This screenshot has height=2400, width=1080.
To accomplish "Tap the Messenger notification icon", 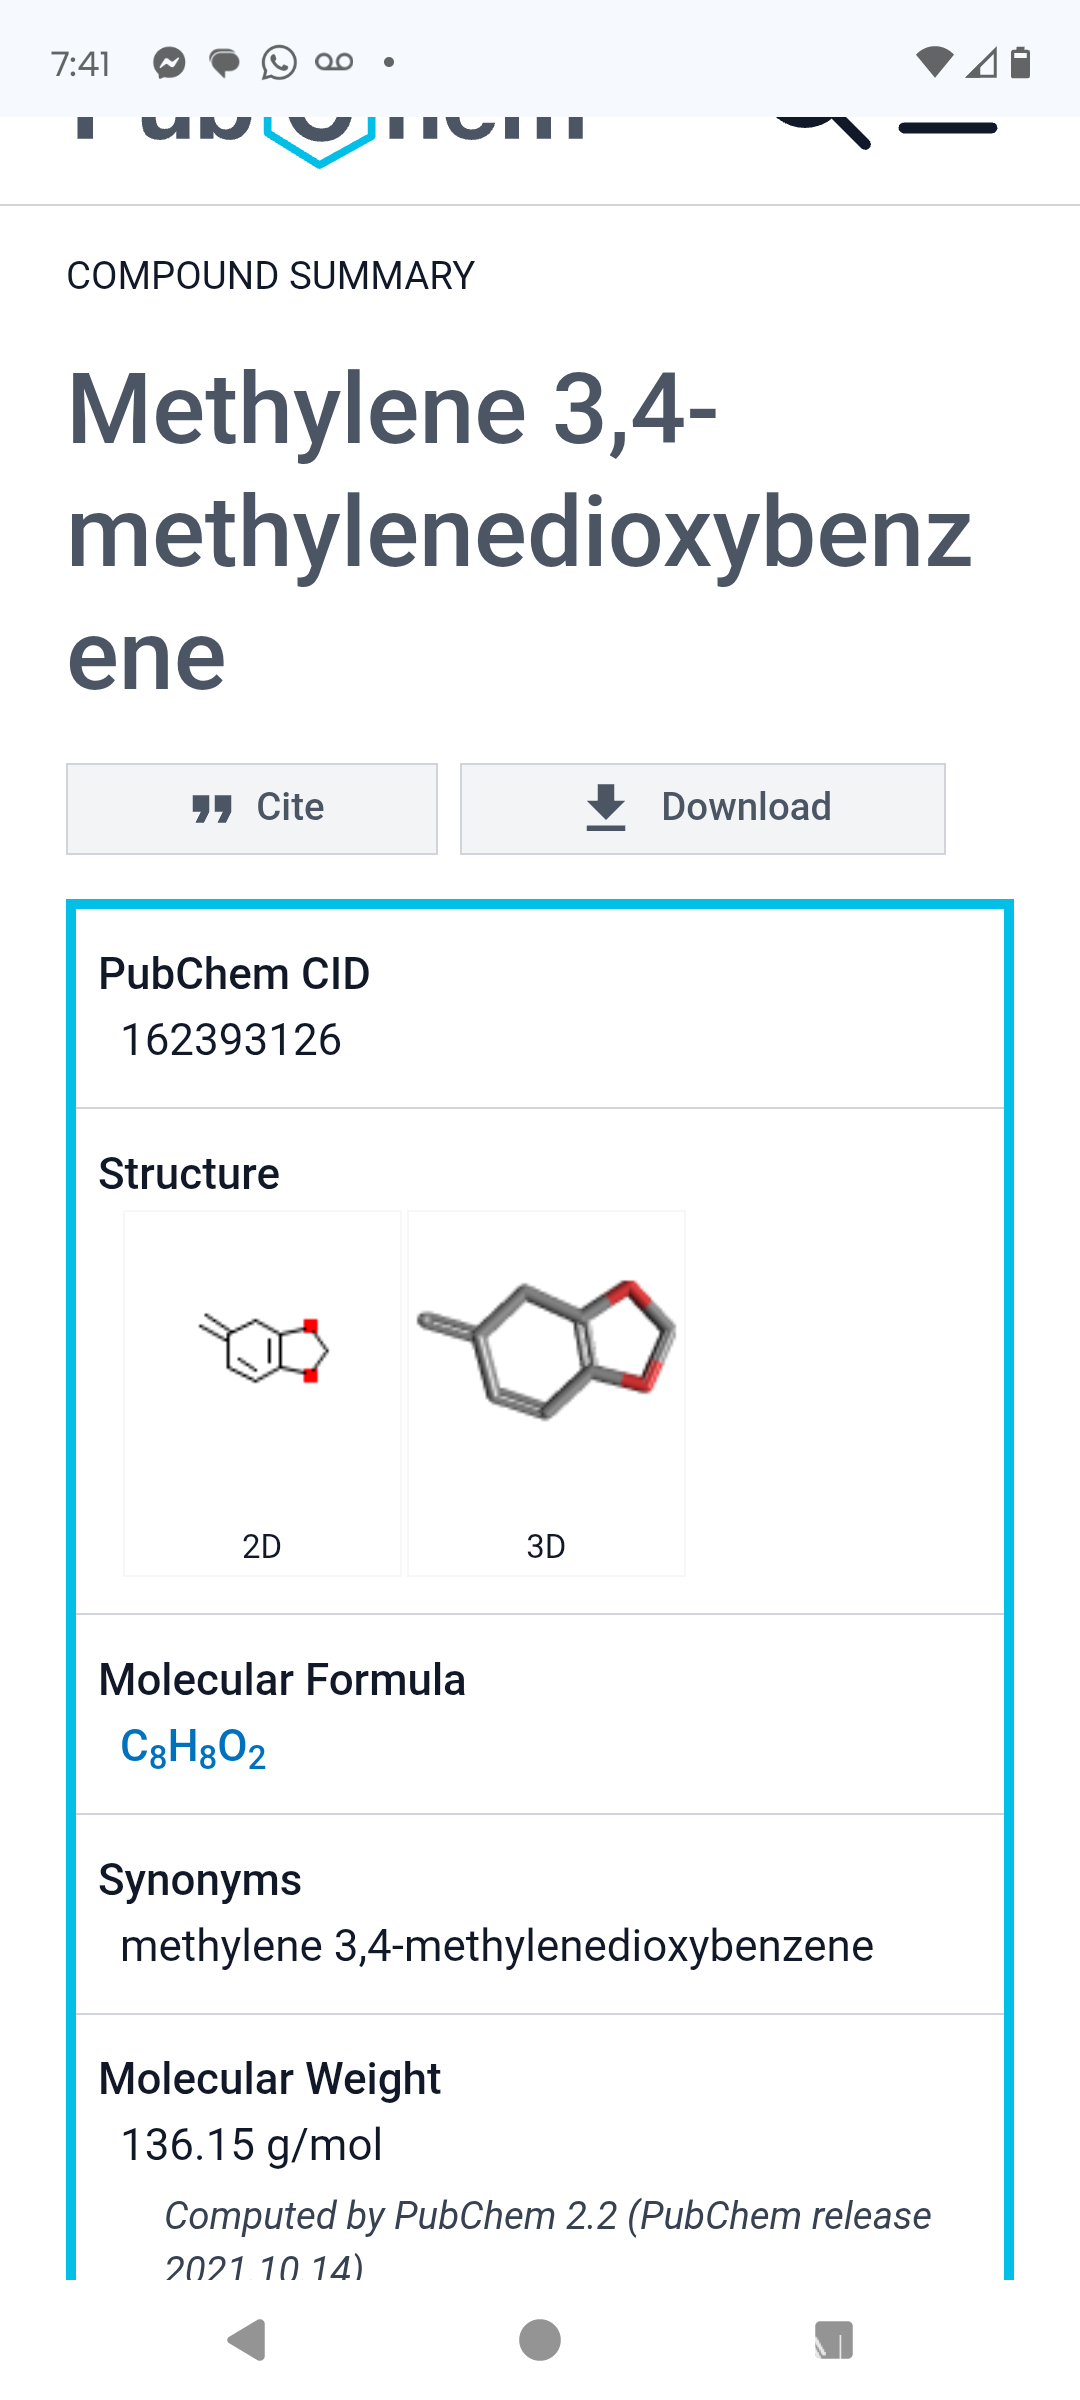I will [x=169, y=63].
